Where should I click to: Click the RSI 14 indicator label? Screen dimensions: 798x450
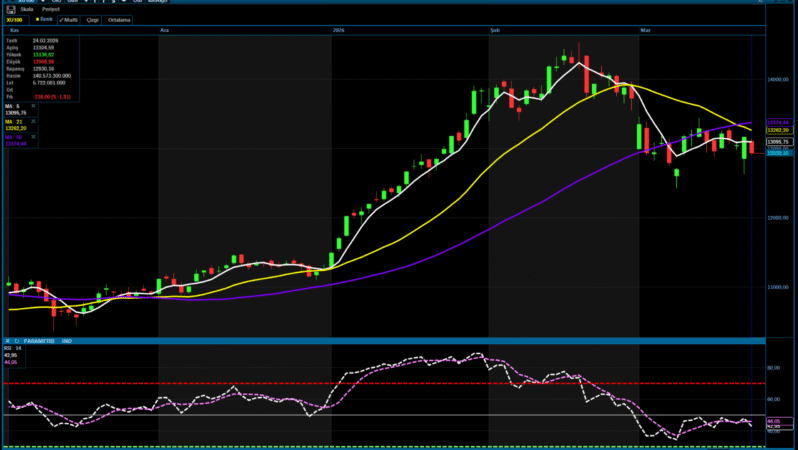pyautogui.click(x=13, y=348)
